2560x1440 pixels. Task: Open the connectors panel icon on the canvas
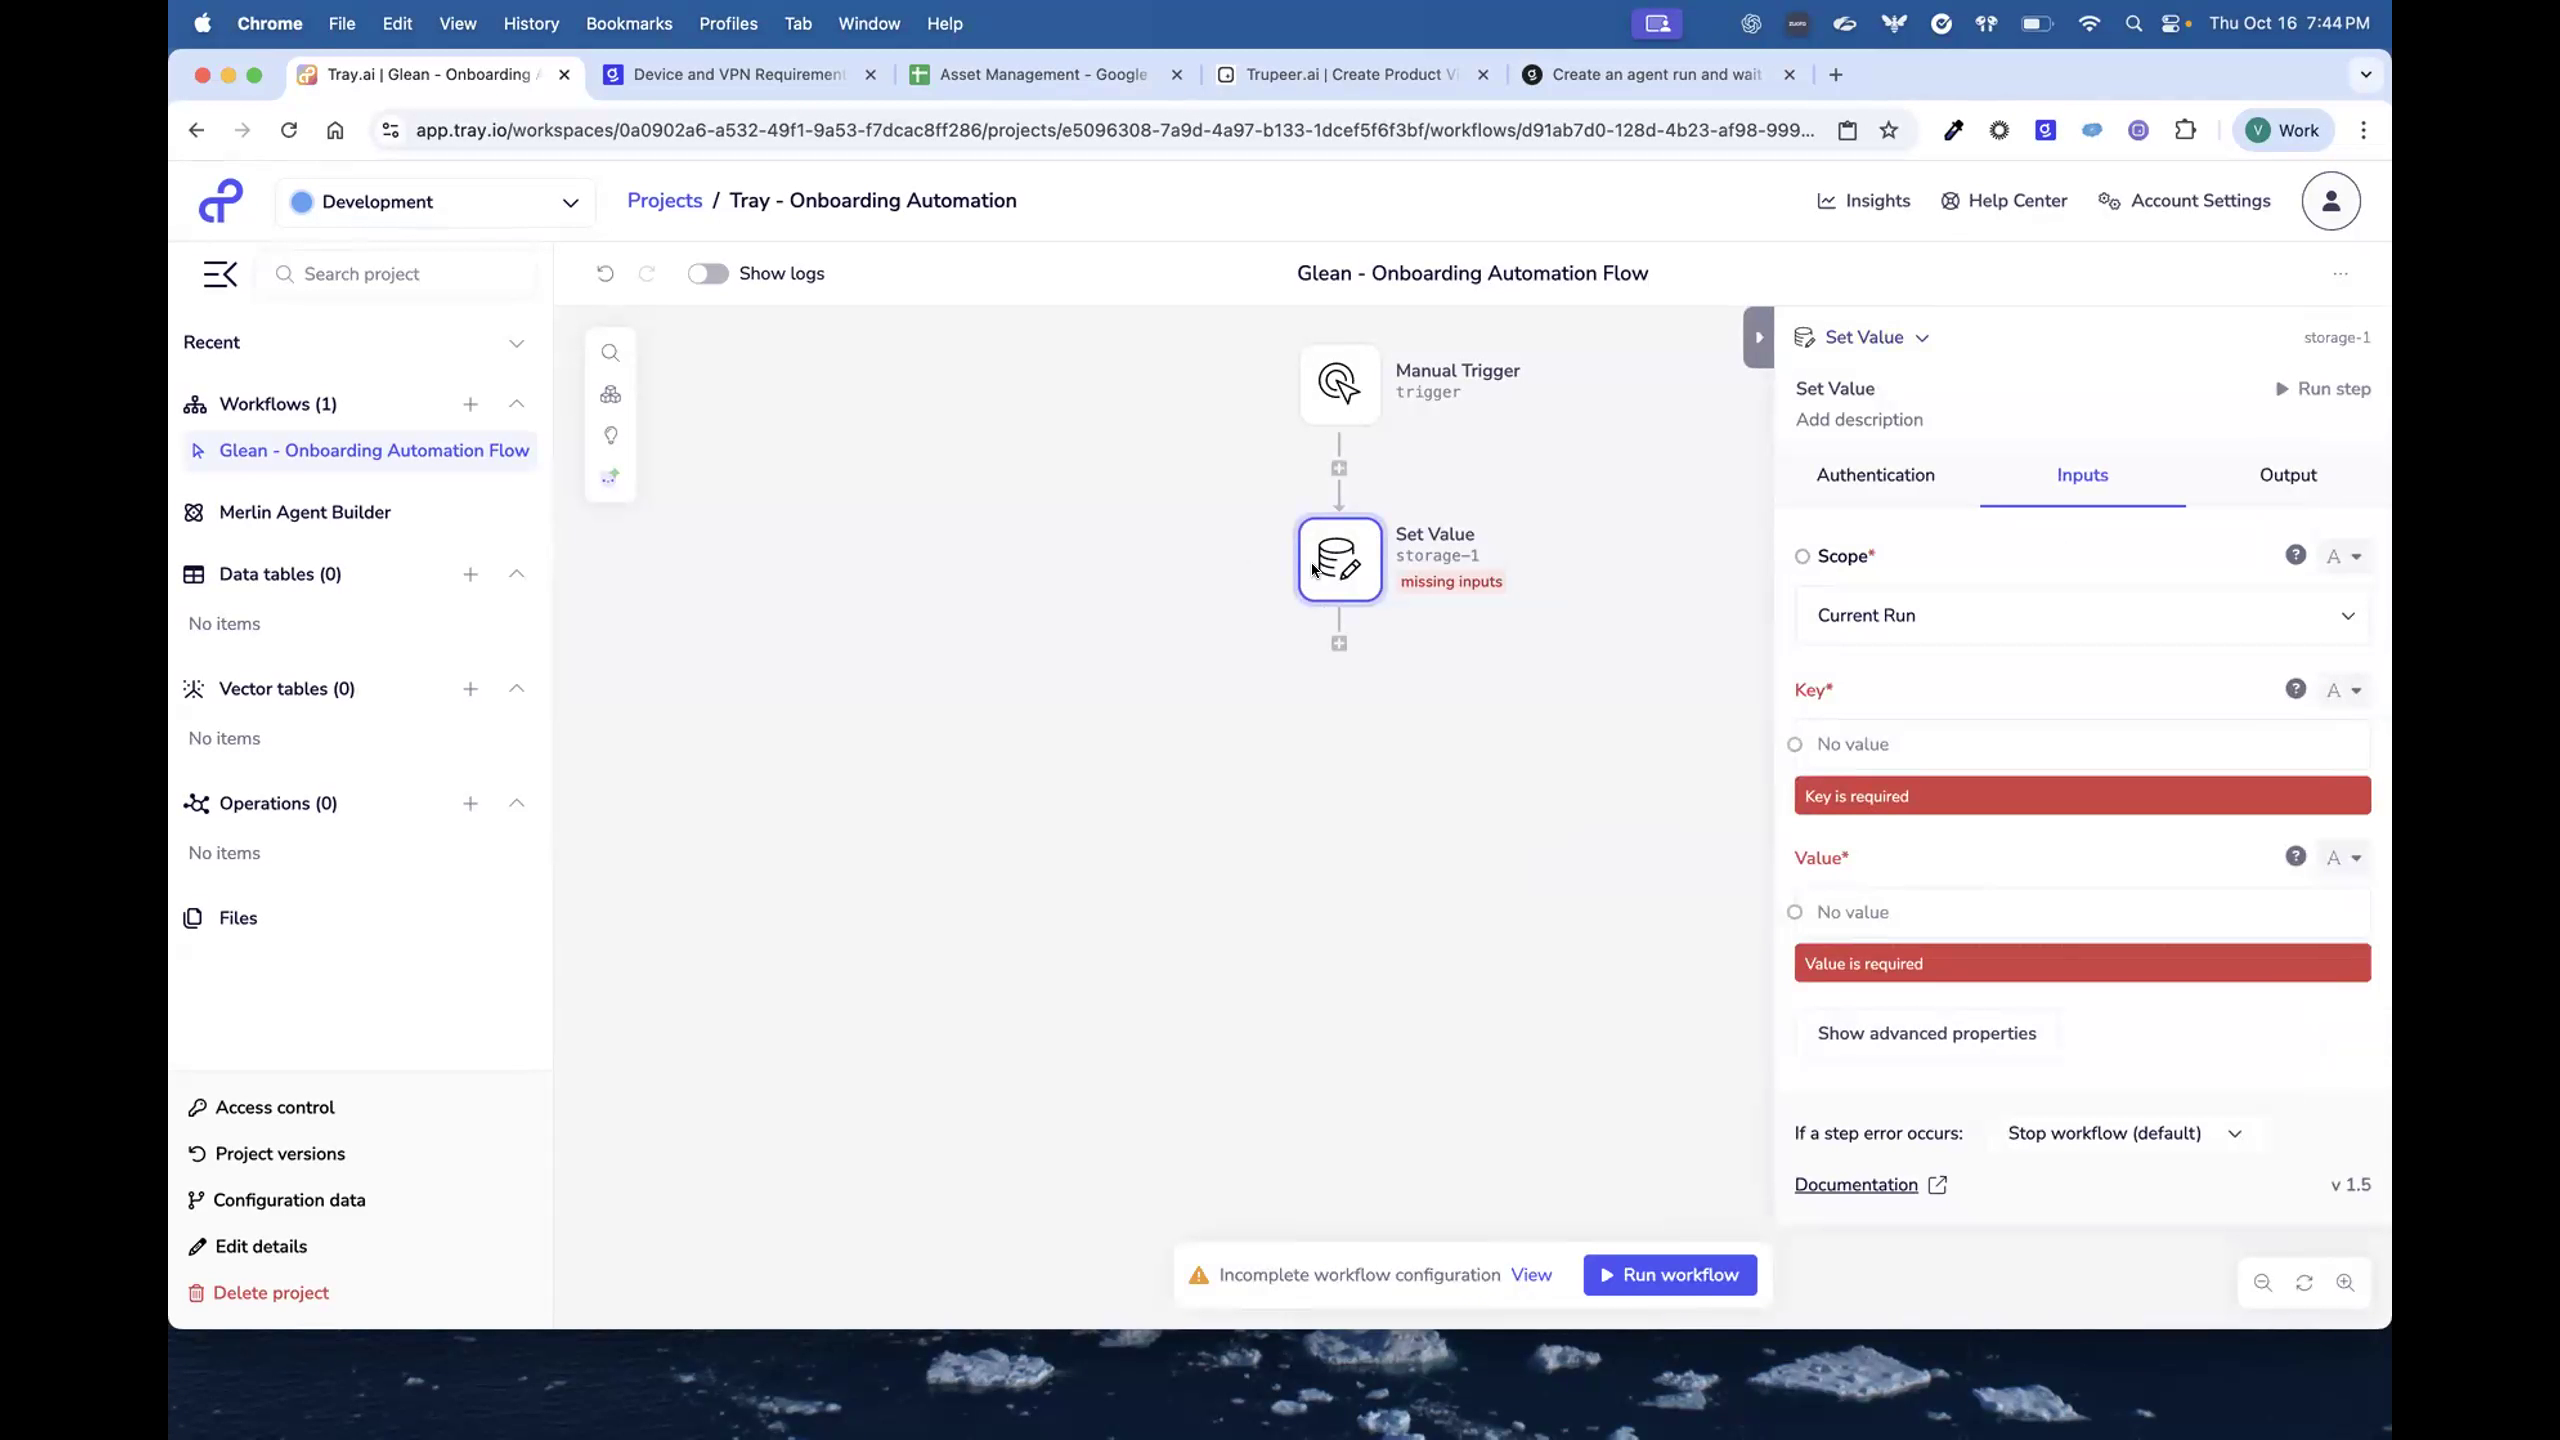pyautogui.click(x=610, y=394)
